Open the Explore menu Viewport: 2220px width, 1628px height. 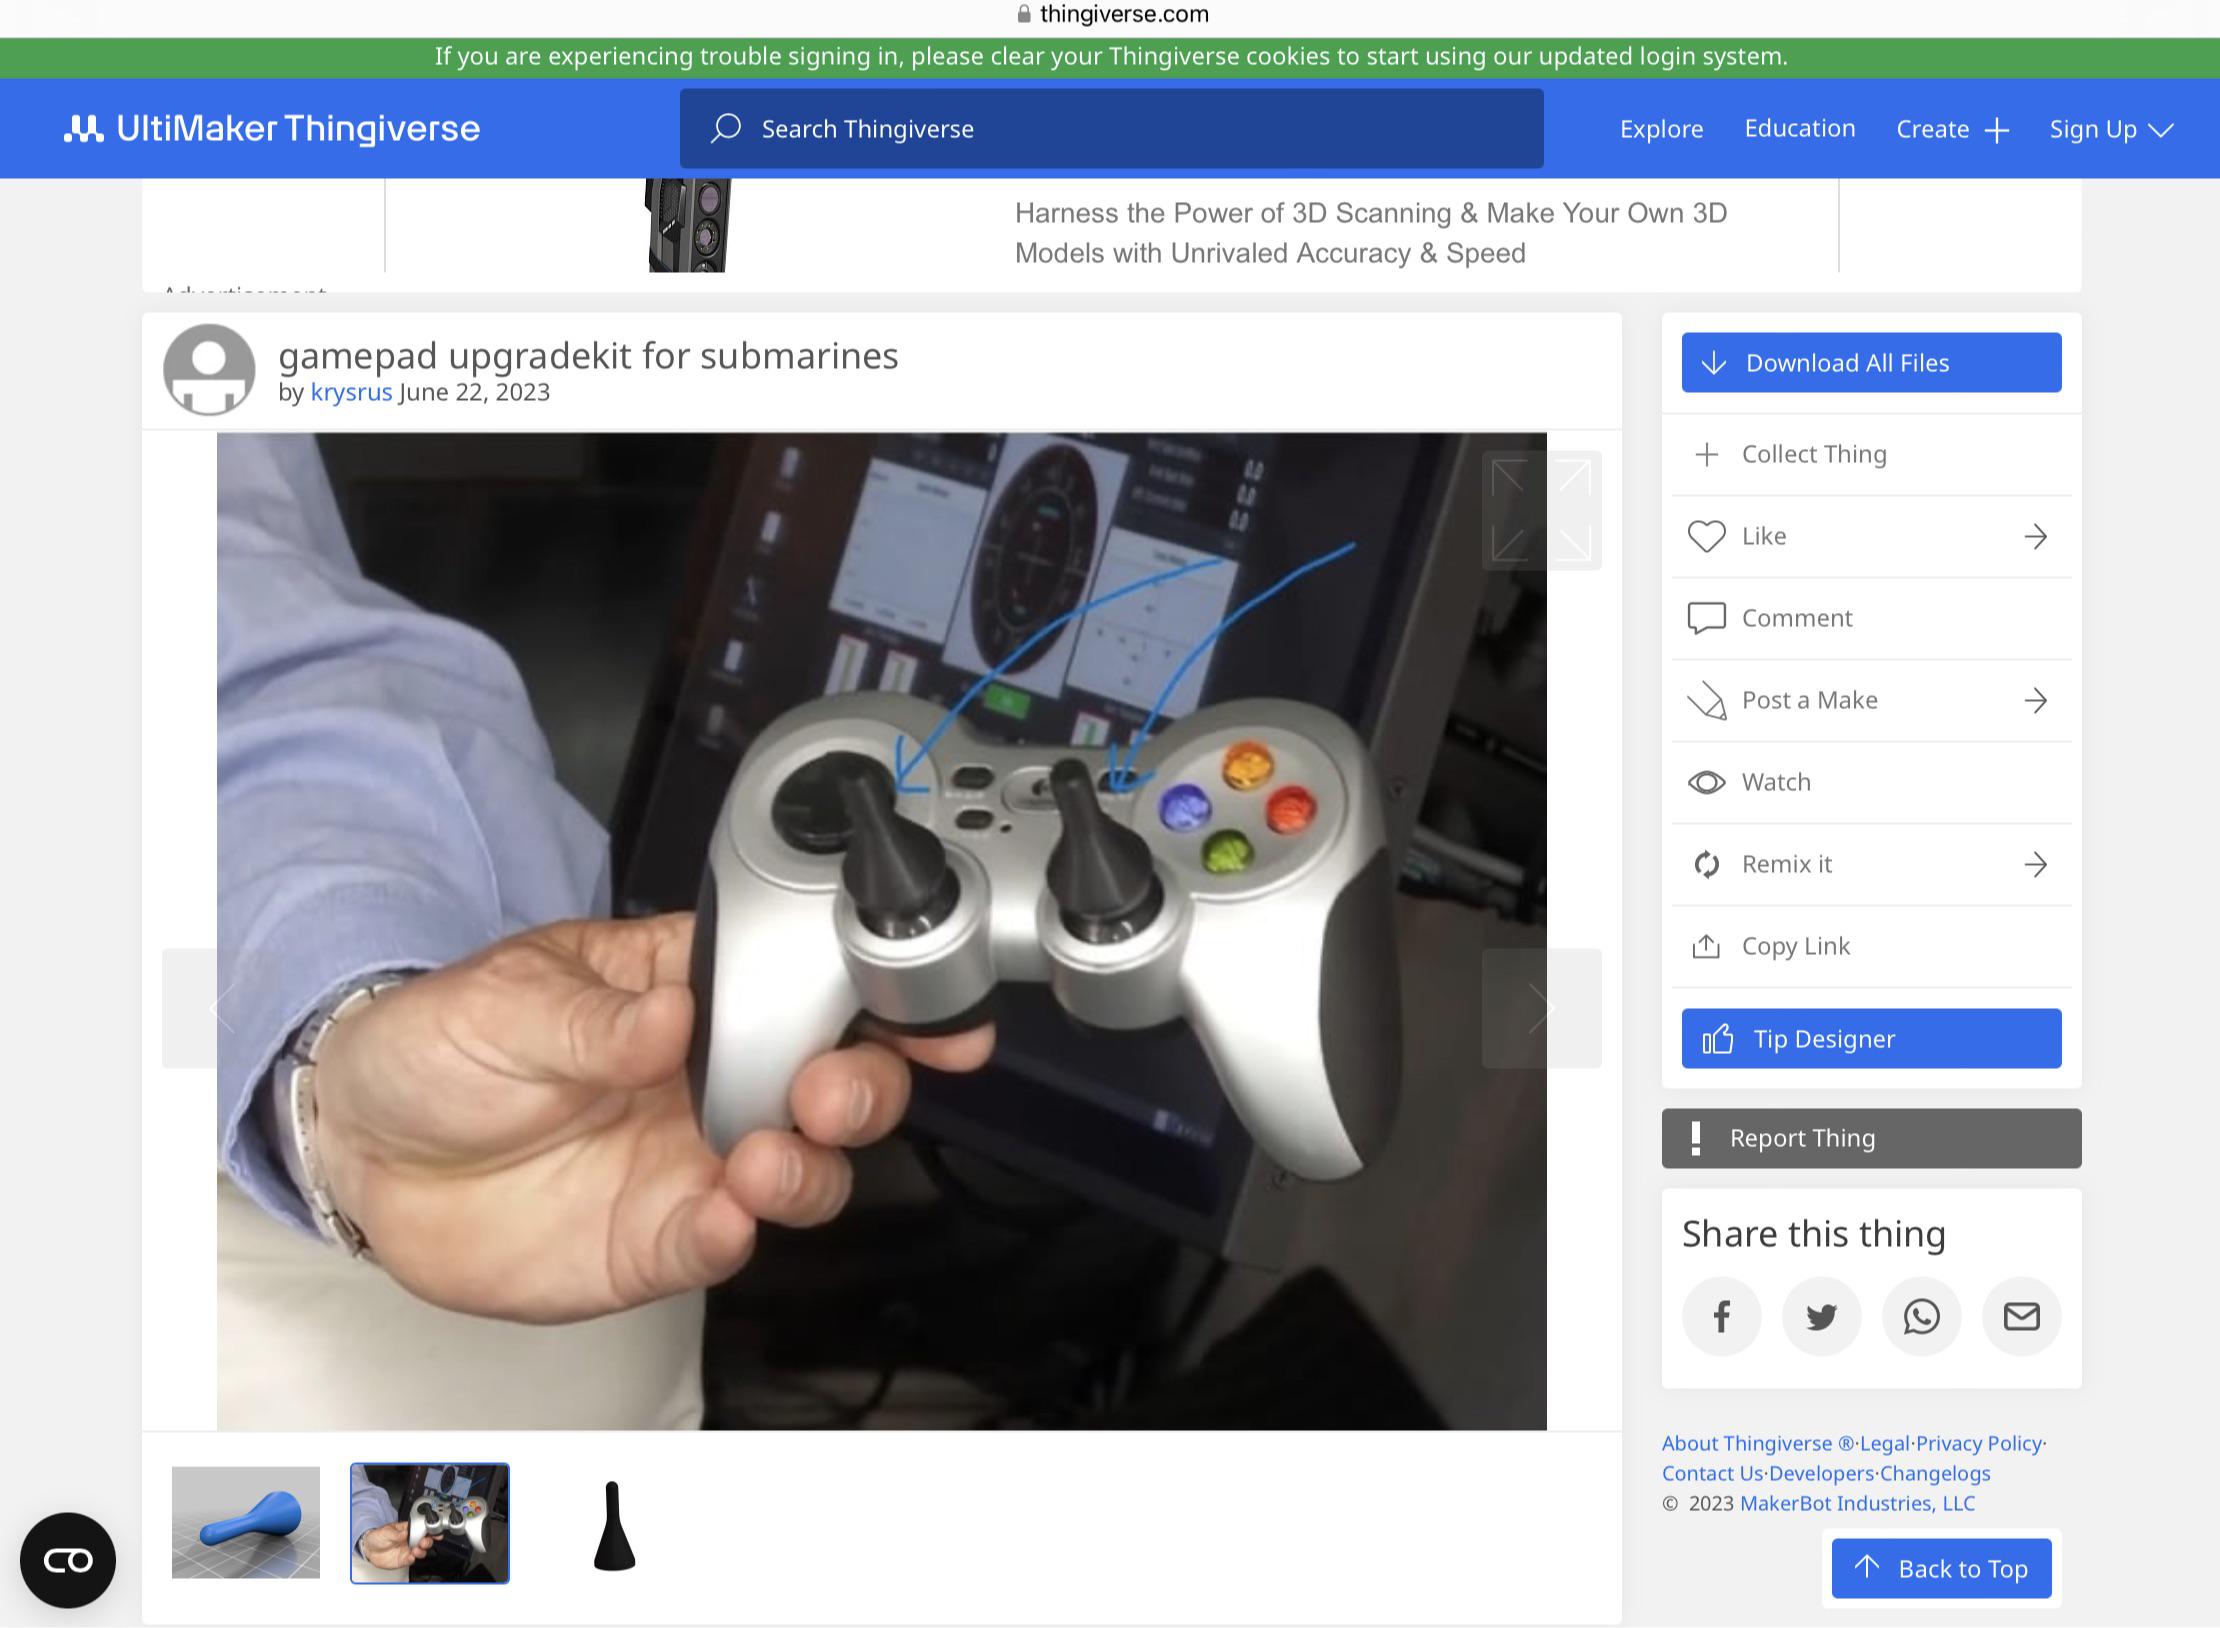[1661, 129]
